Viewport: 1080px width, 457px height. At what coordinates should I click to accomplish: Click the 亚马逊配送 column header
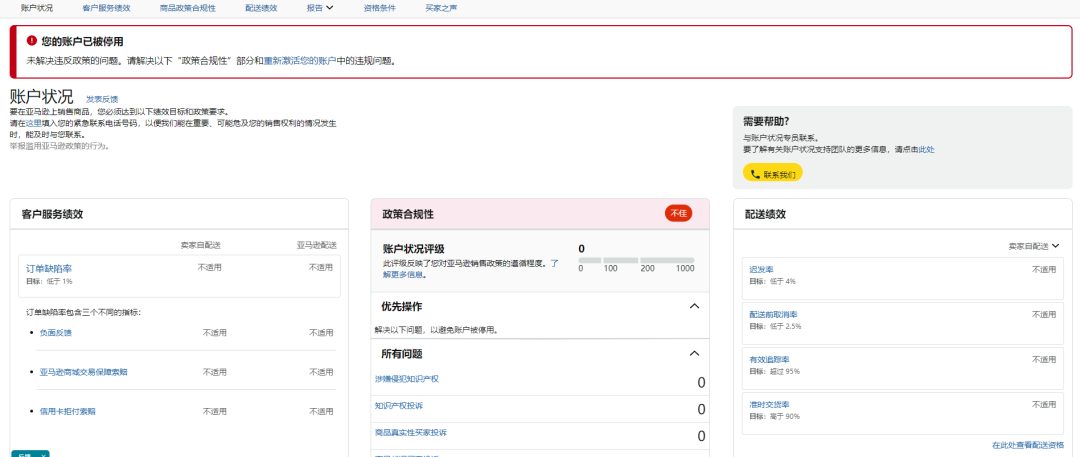(x=315, y=245)
